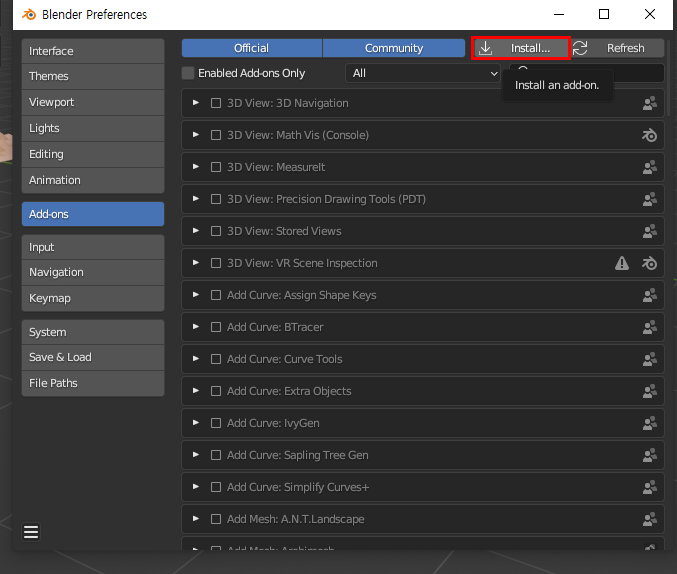Enable the Math Vis (Console) add-on

(216, 135)
